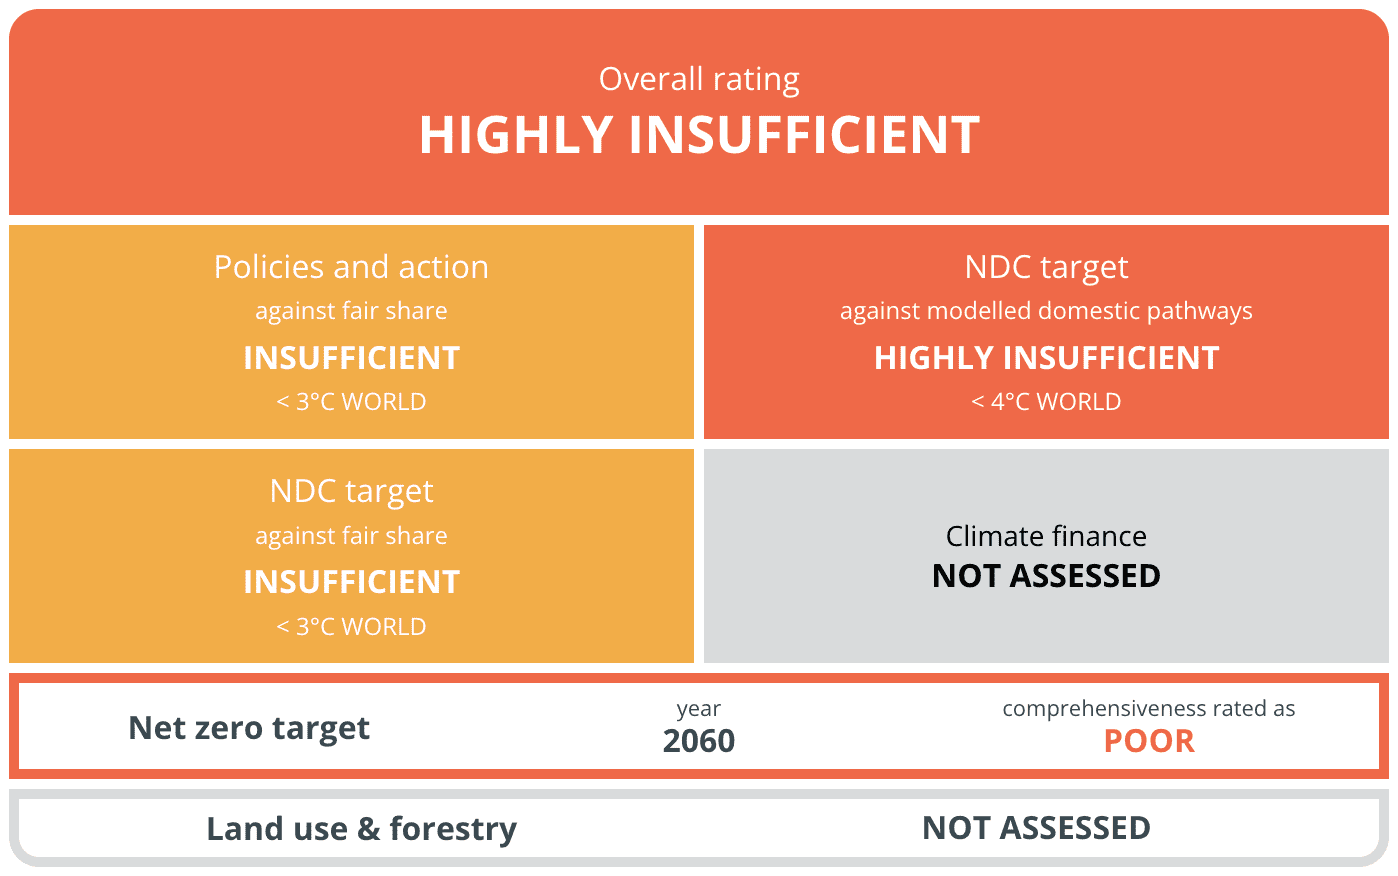Open the Land use & forestry row
Viewport: 1398px width, 876px height.
point(699,828)
